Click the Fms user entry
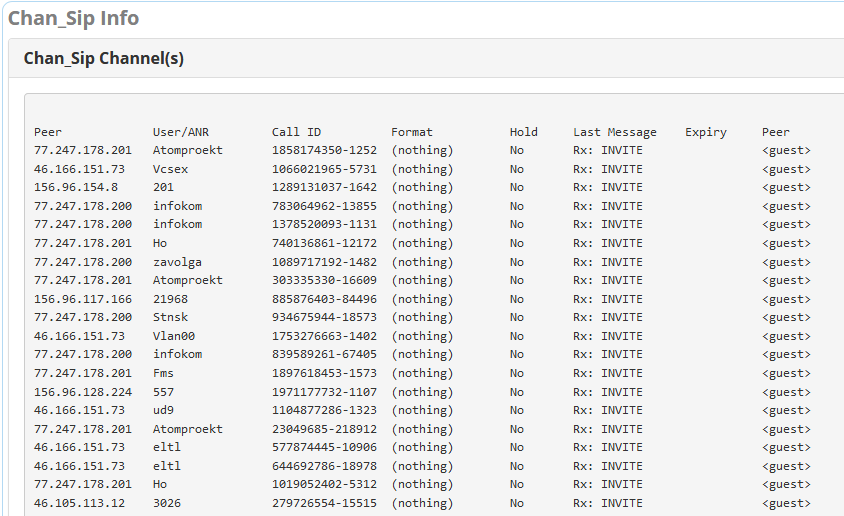The height and width of the screenshot is (516, 844). click(x=164, y=373)
